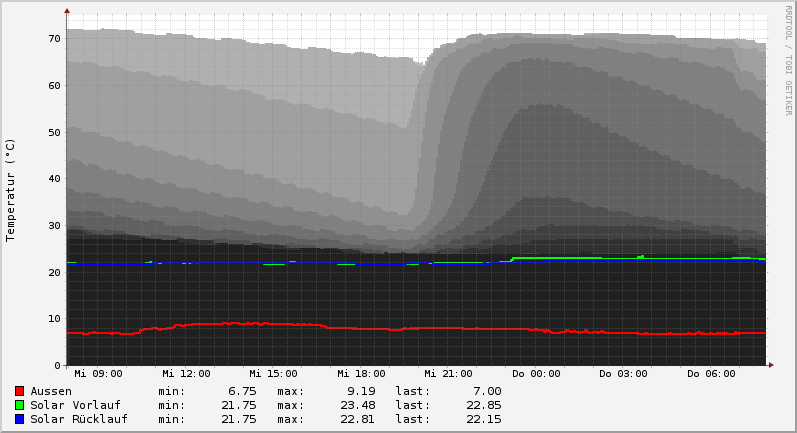Click the y-axis arrow at the top
The image size is (797, 433).
(67, 11)
